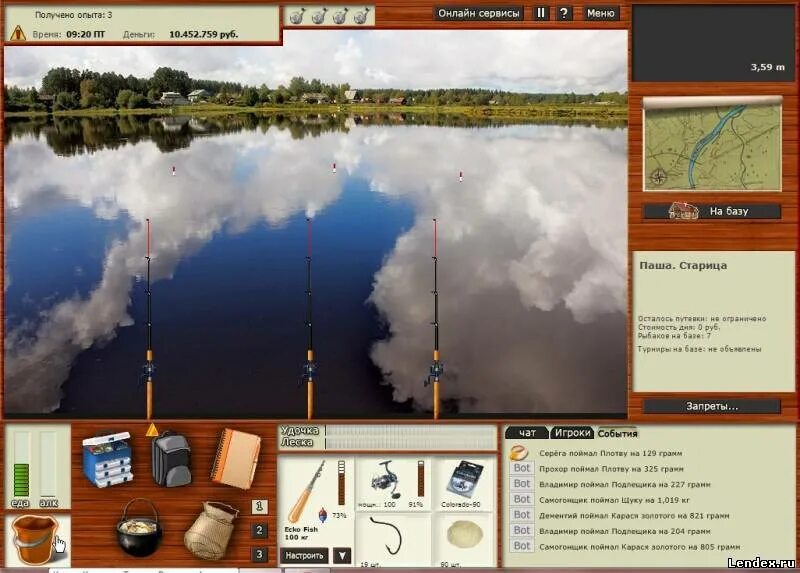Click the Bot badge beside Щуку event
Screen dimensions: 800x573
tap(521, 499)
